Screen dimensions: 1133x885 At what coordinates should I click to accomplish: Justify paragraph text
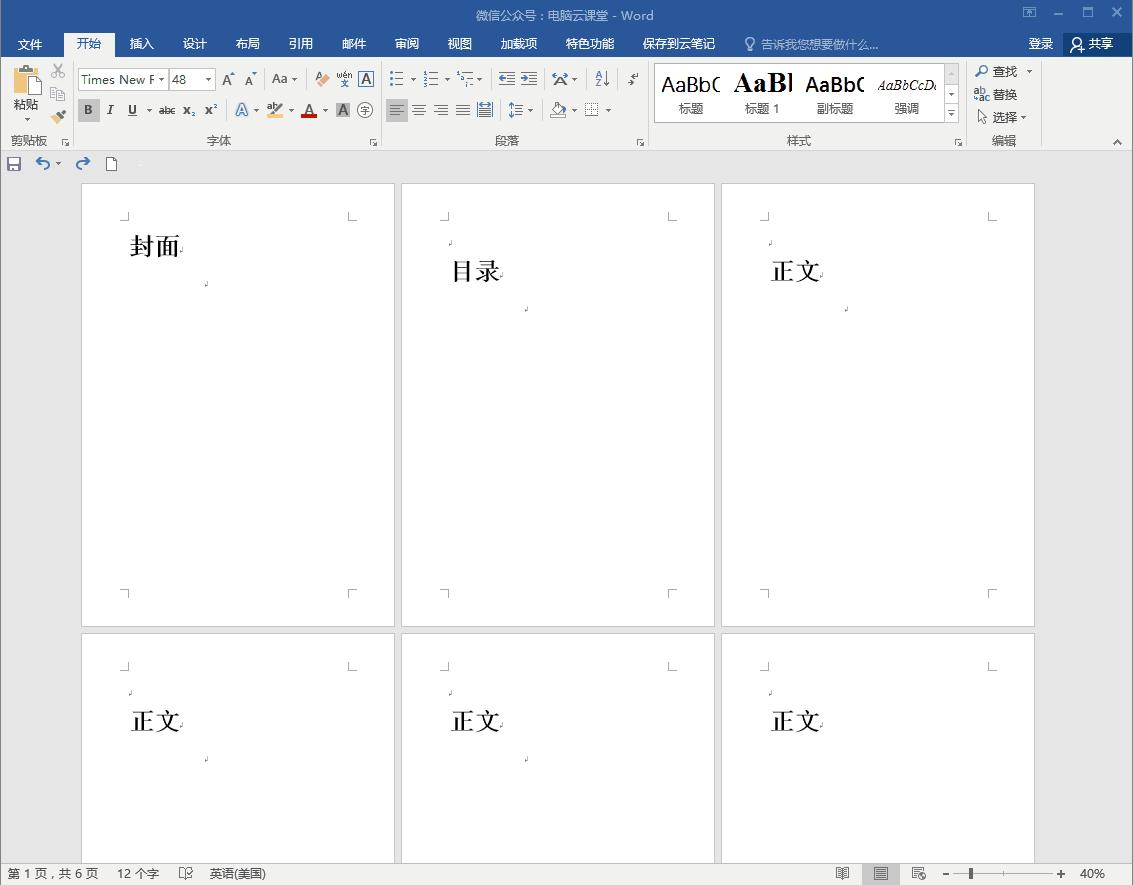click(x=463, y=110)
